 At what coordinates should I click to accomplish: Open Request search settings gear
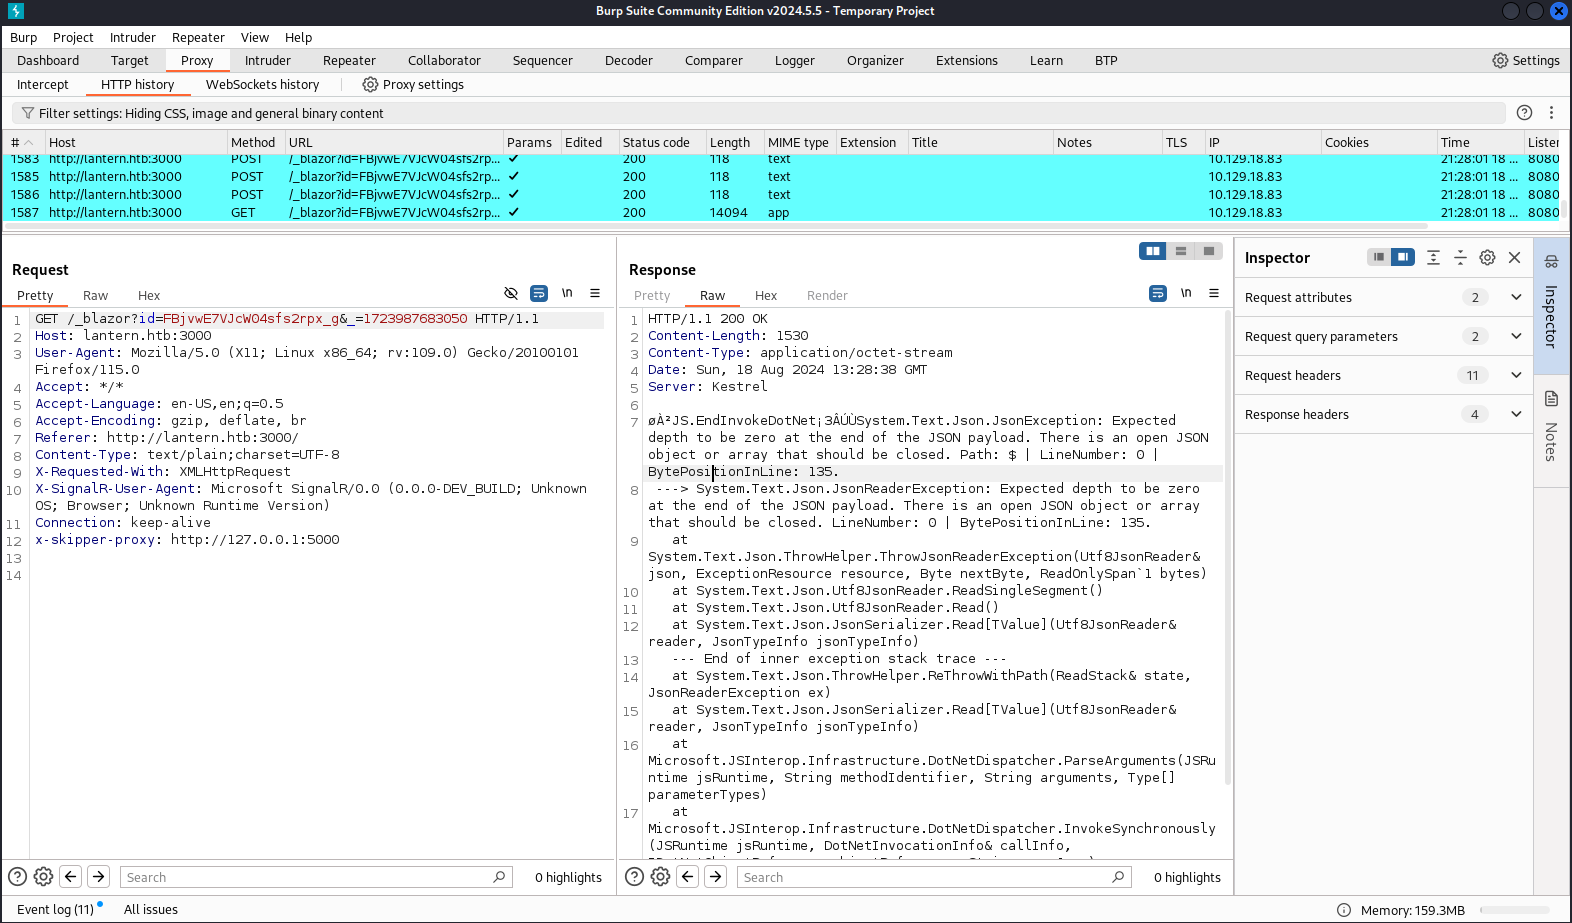coord(43,876)
